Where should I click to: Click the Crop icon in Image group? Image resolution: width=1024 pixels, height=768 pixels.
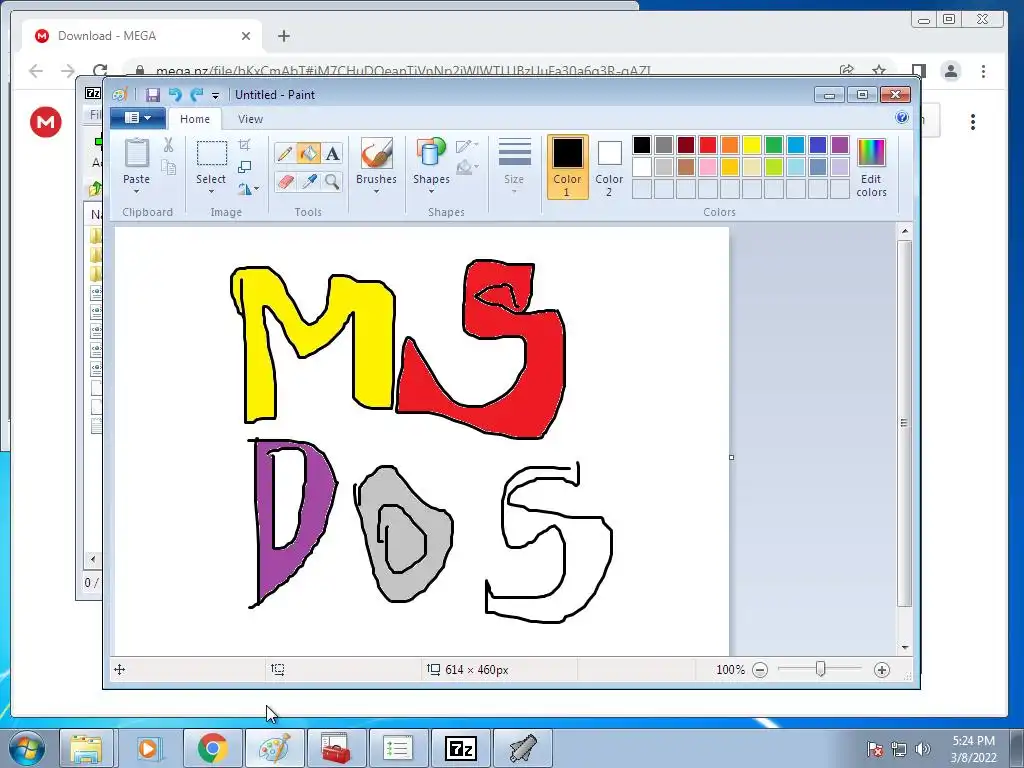click(244, 144)
